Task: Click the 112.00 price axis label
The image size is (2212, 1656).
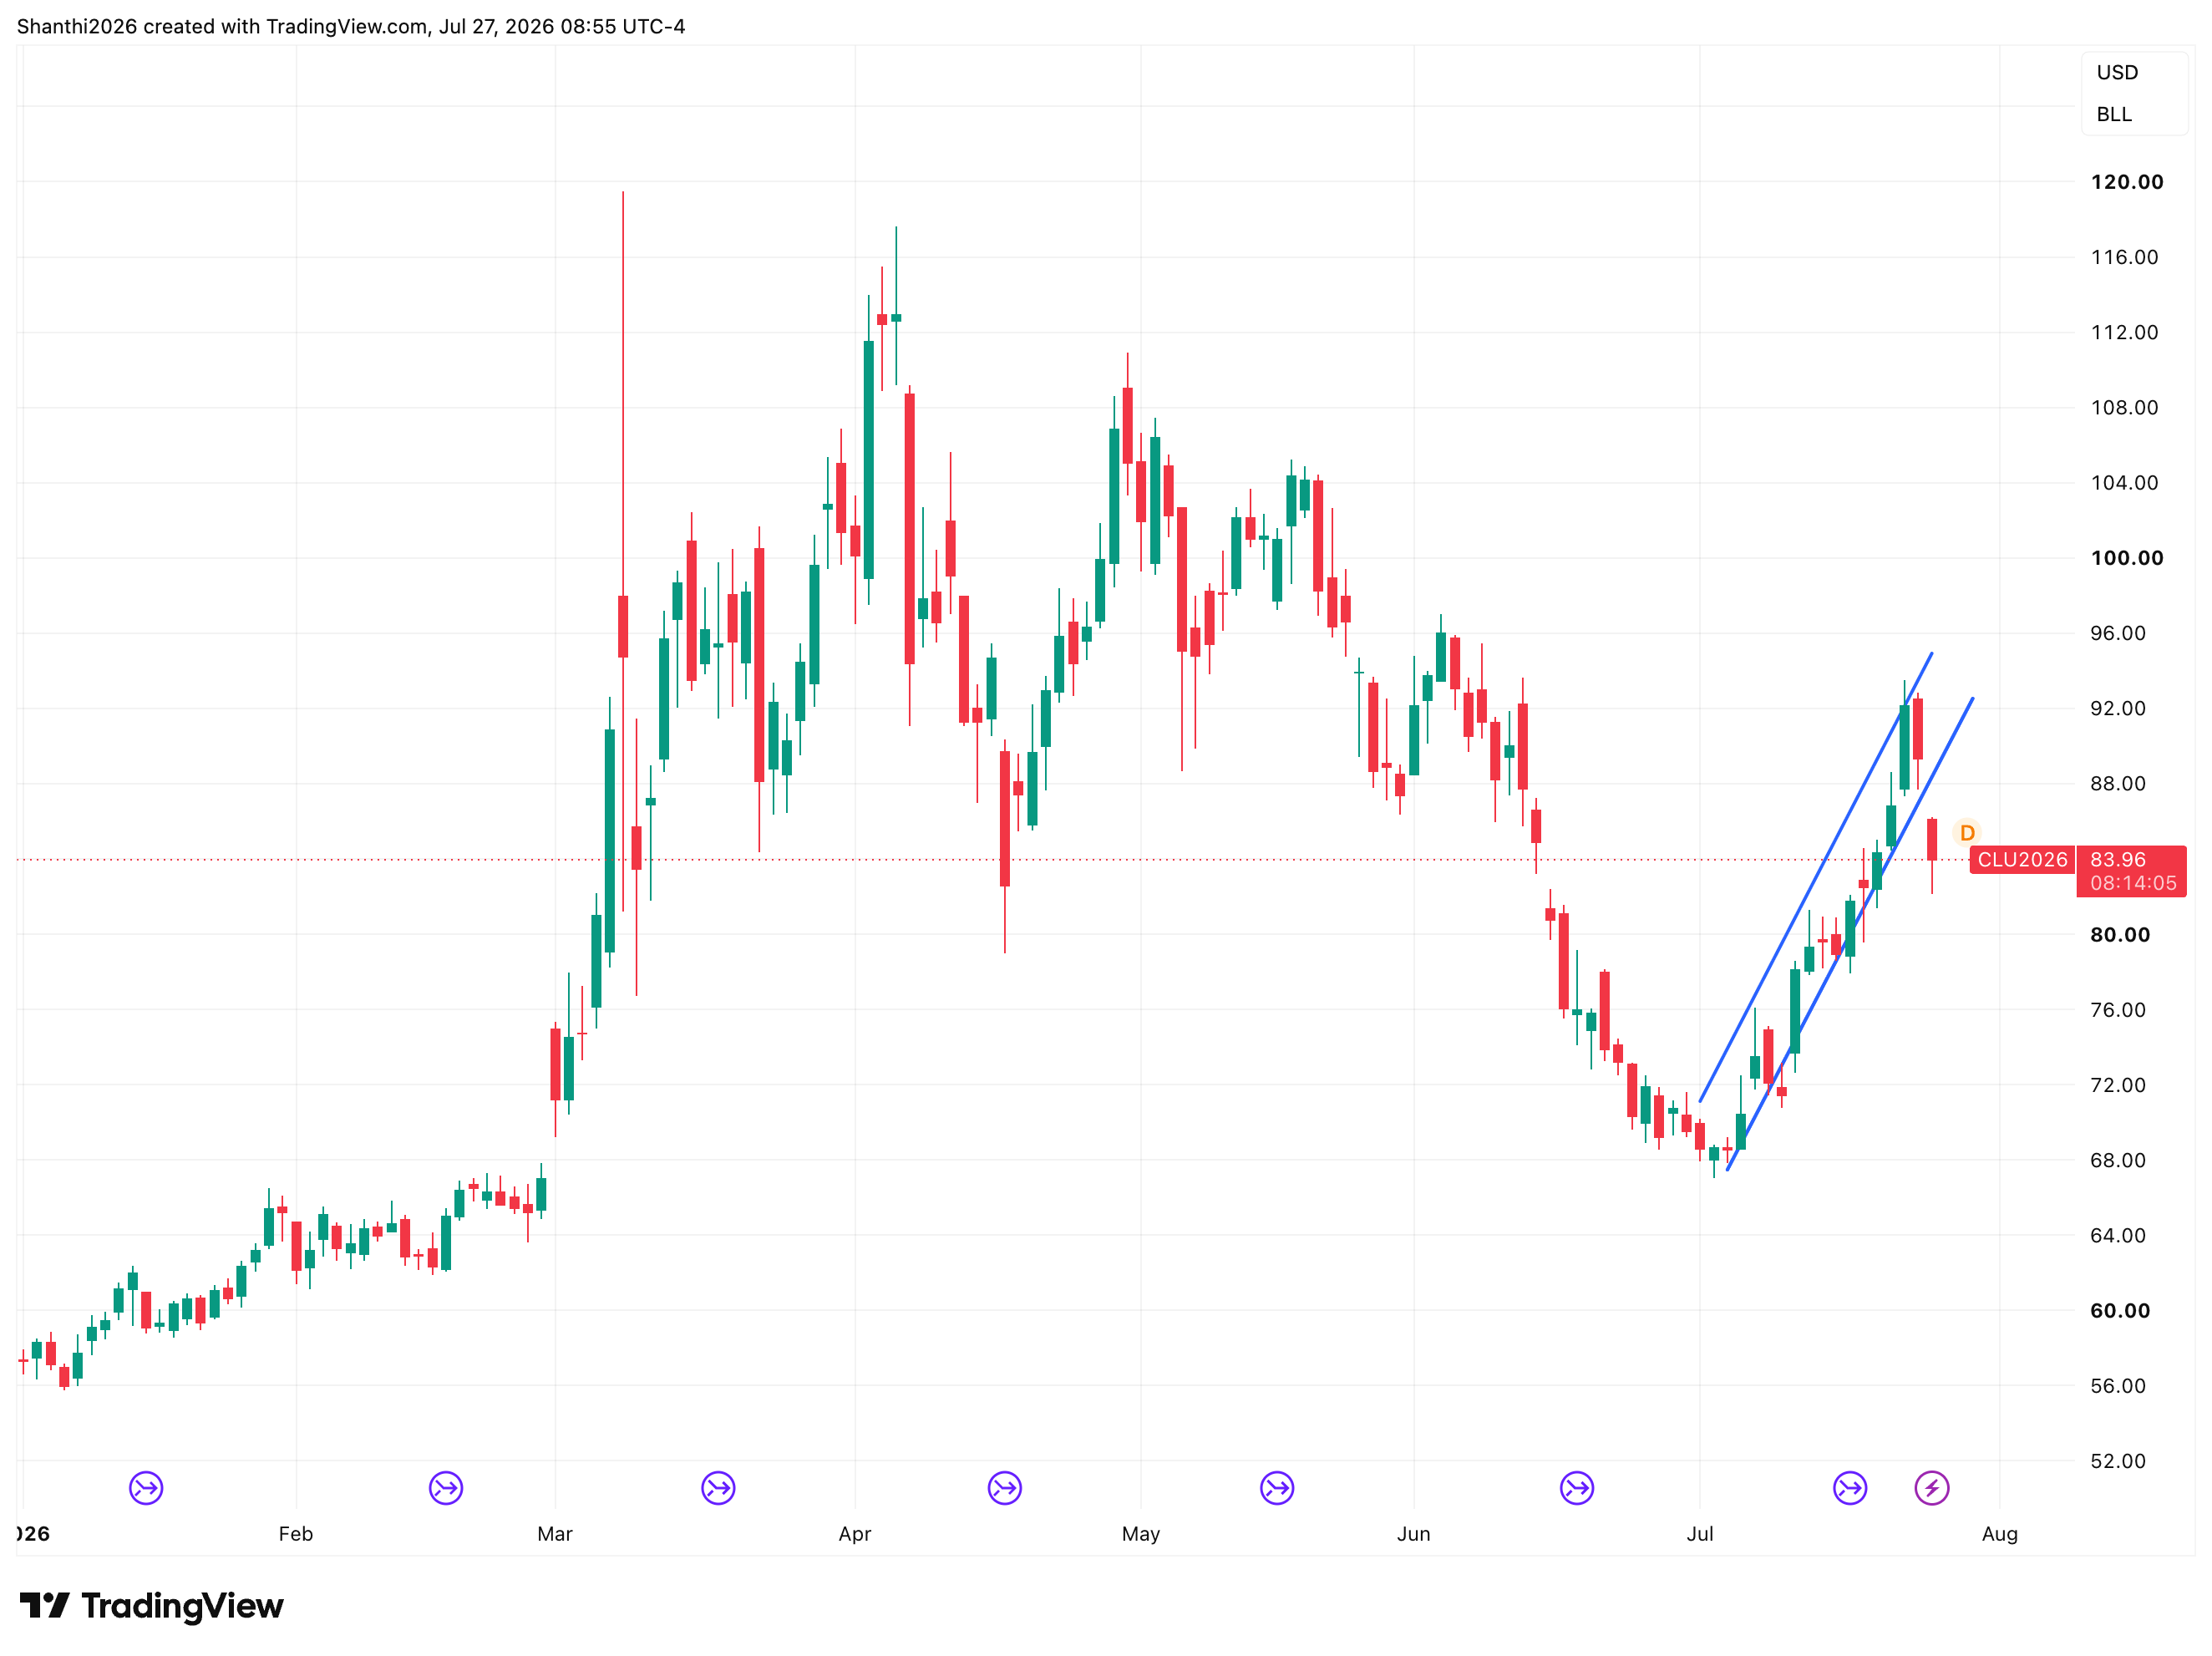Action: point(2124,332)
